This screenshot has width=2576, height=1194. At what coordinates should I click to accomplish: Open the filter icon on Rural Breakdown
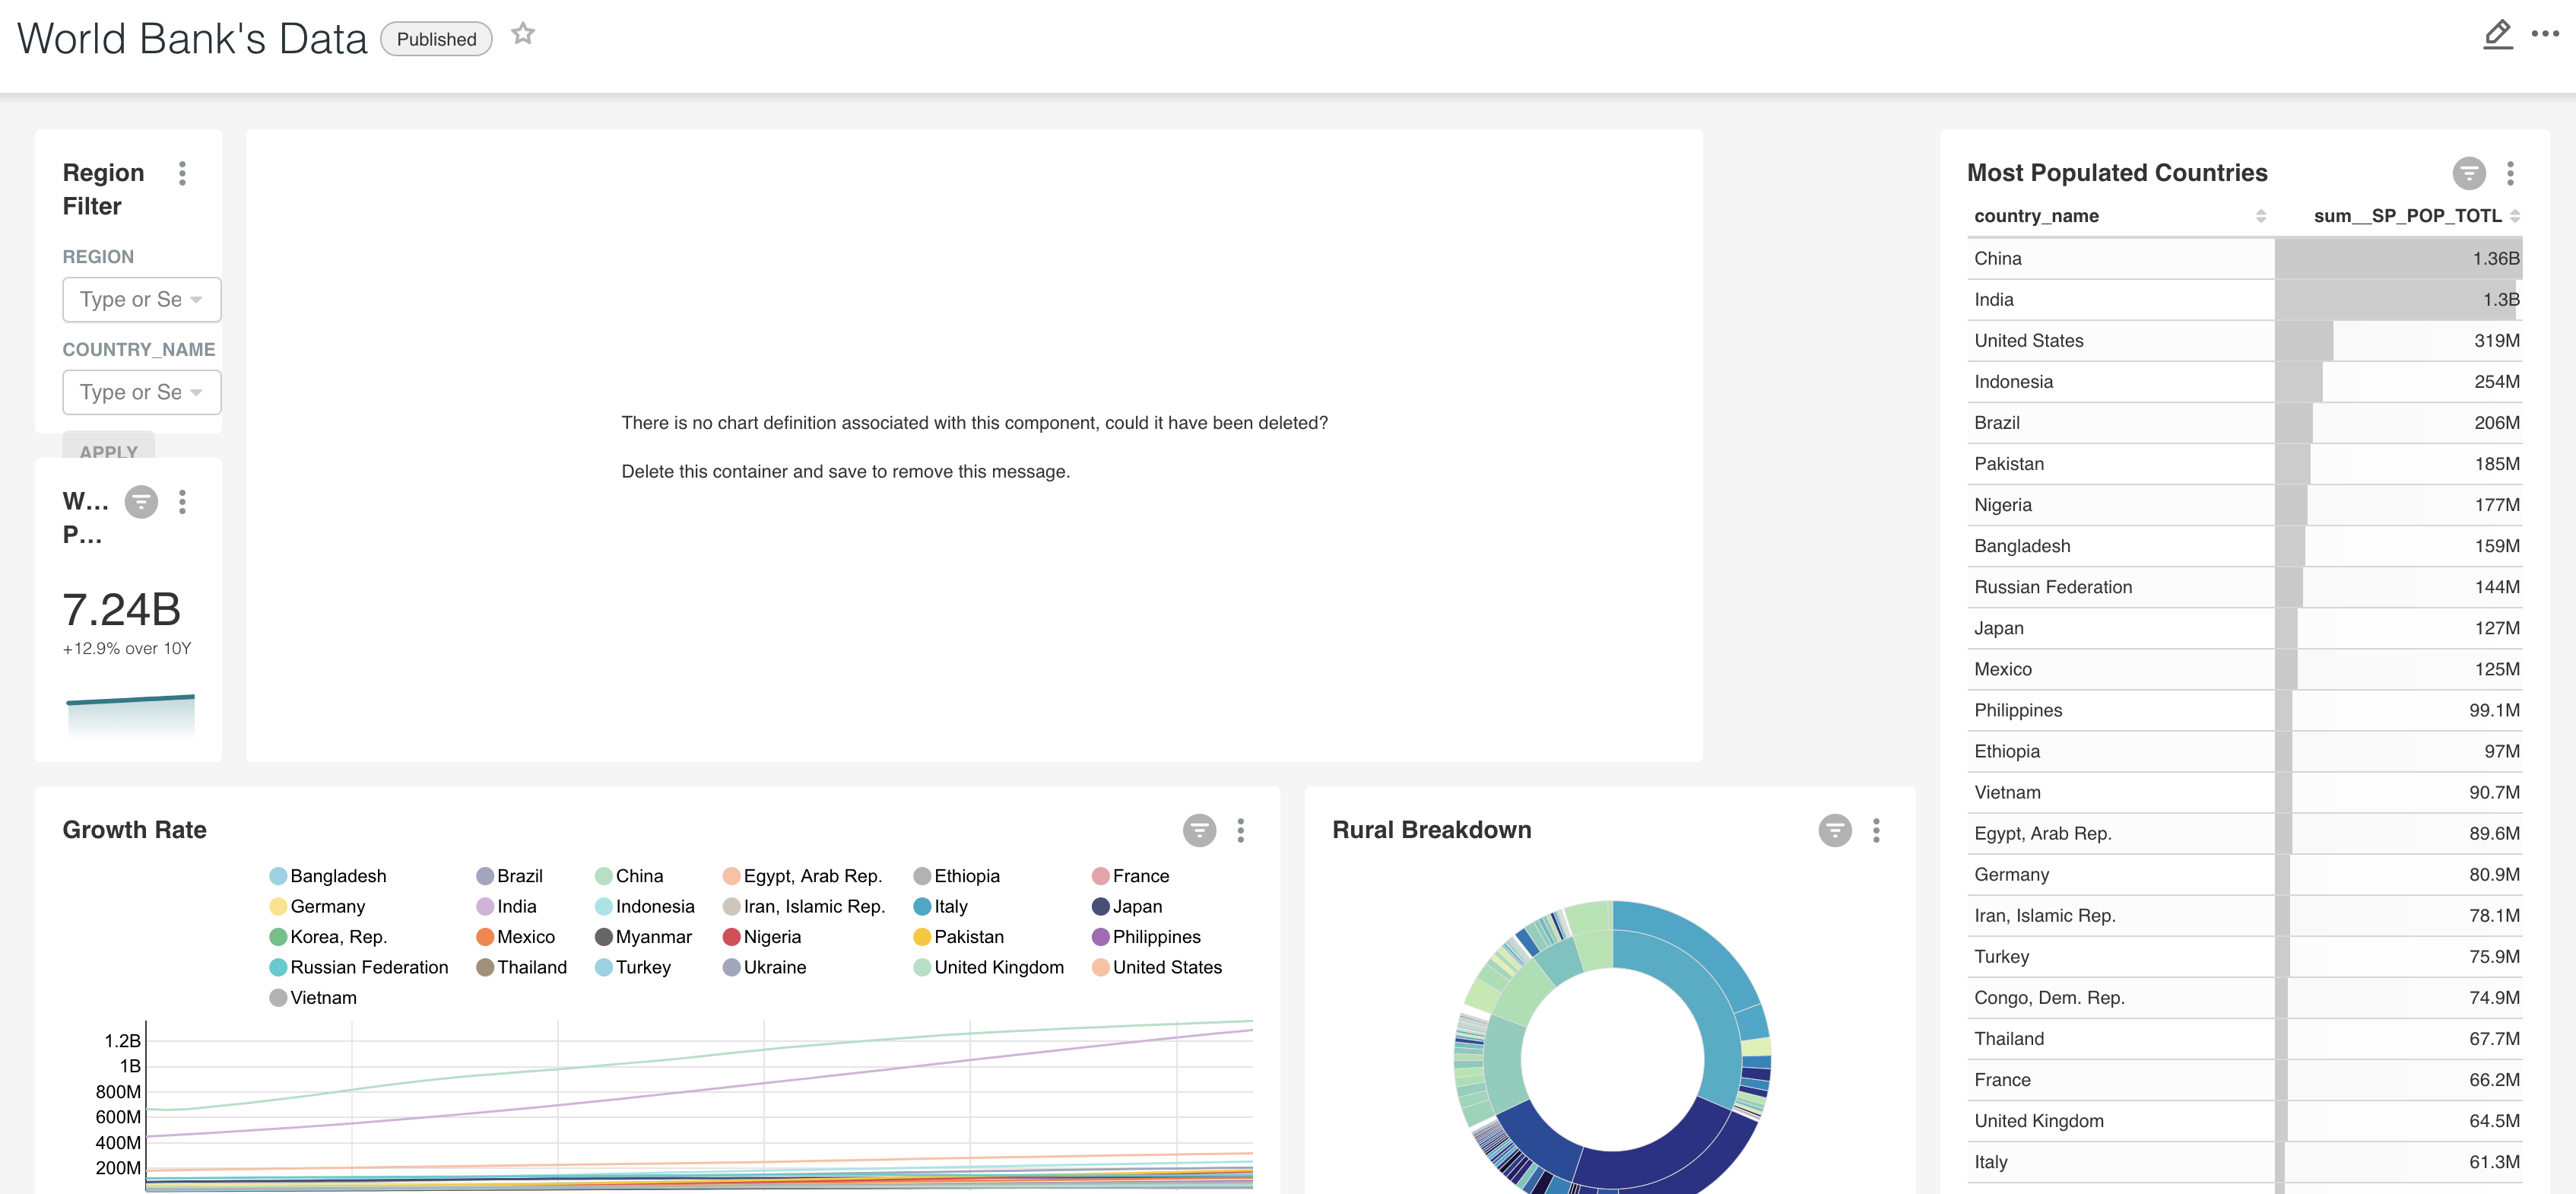click(1834, 830)
